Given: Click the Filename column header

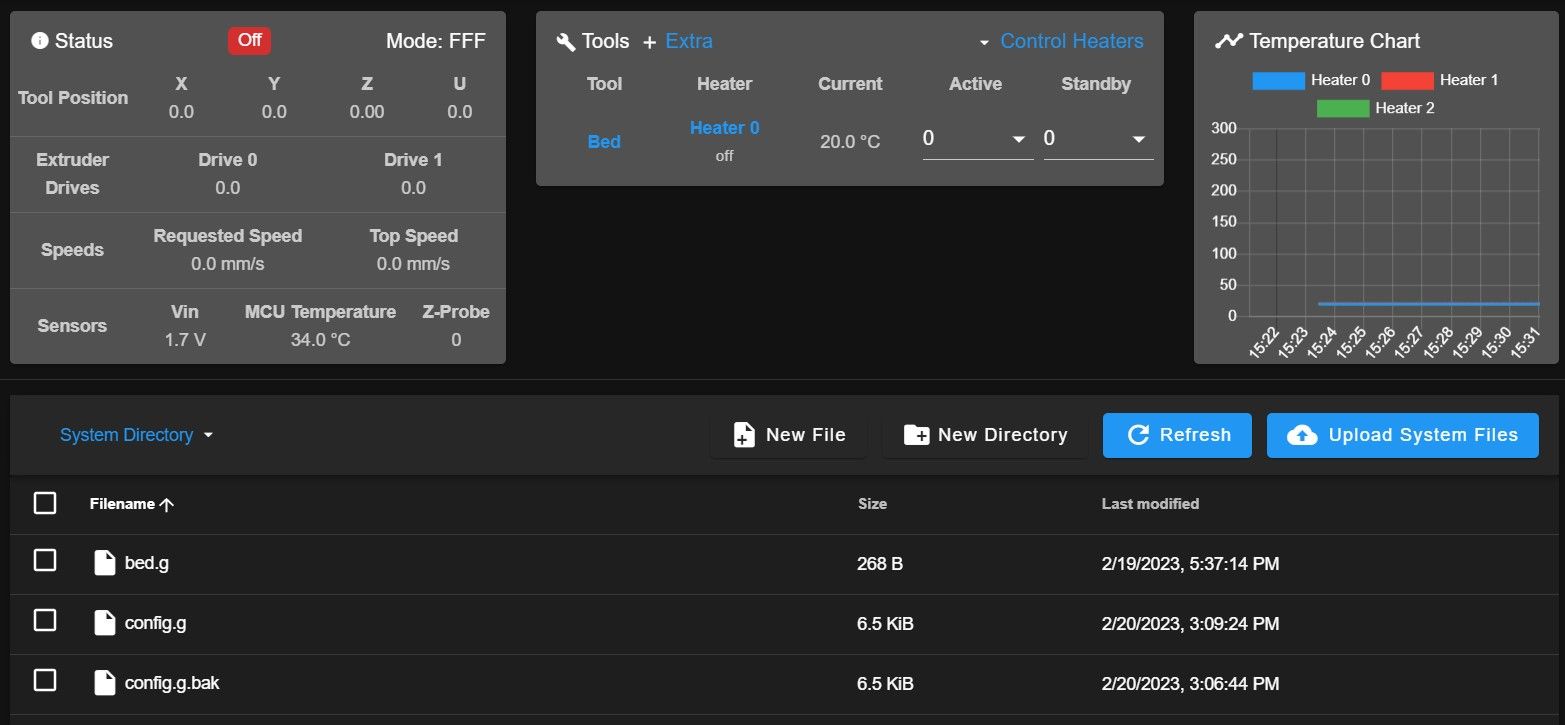Looking at the screenshot, I should (122, 504).
